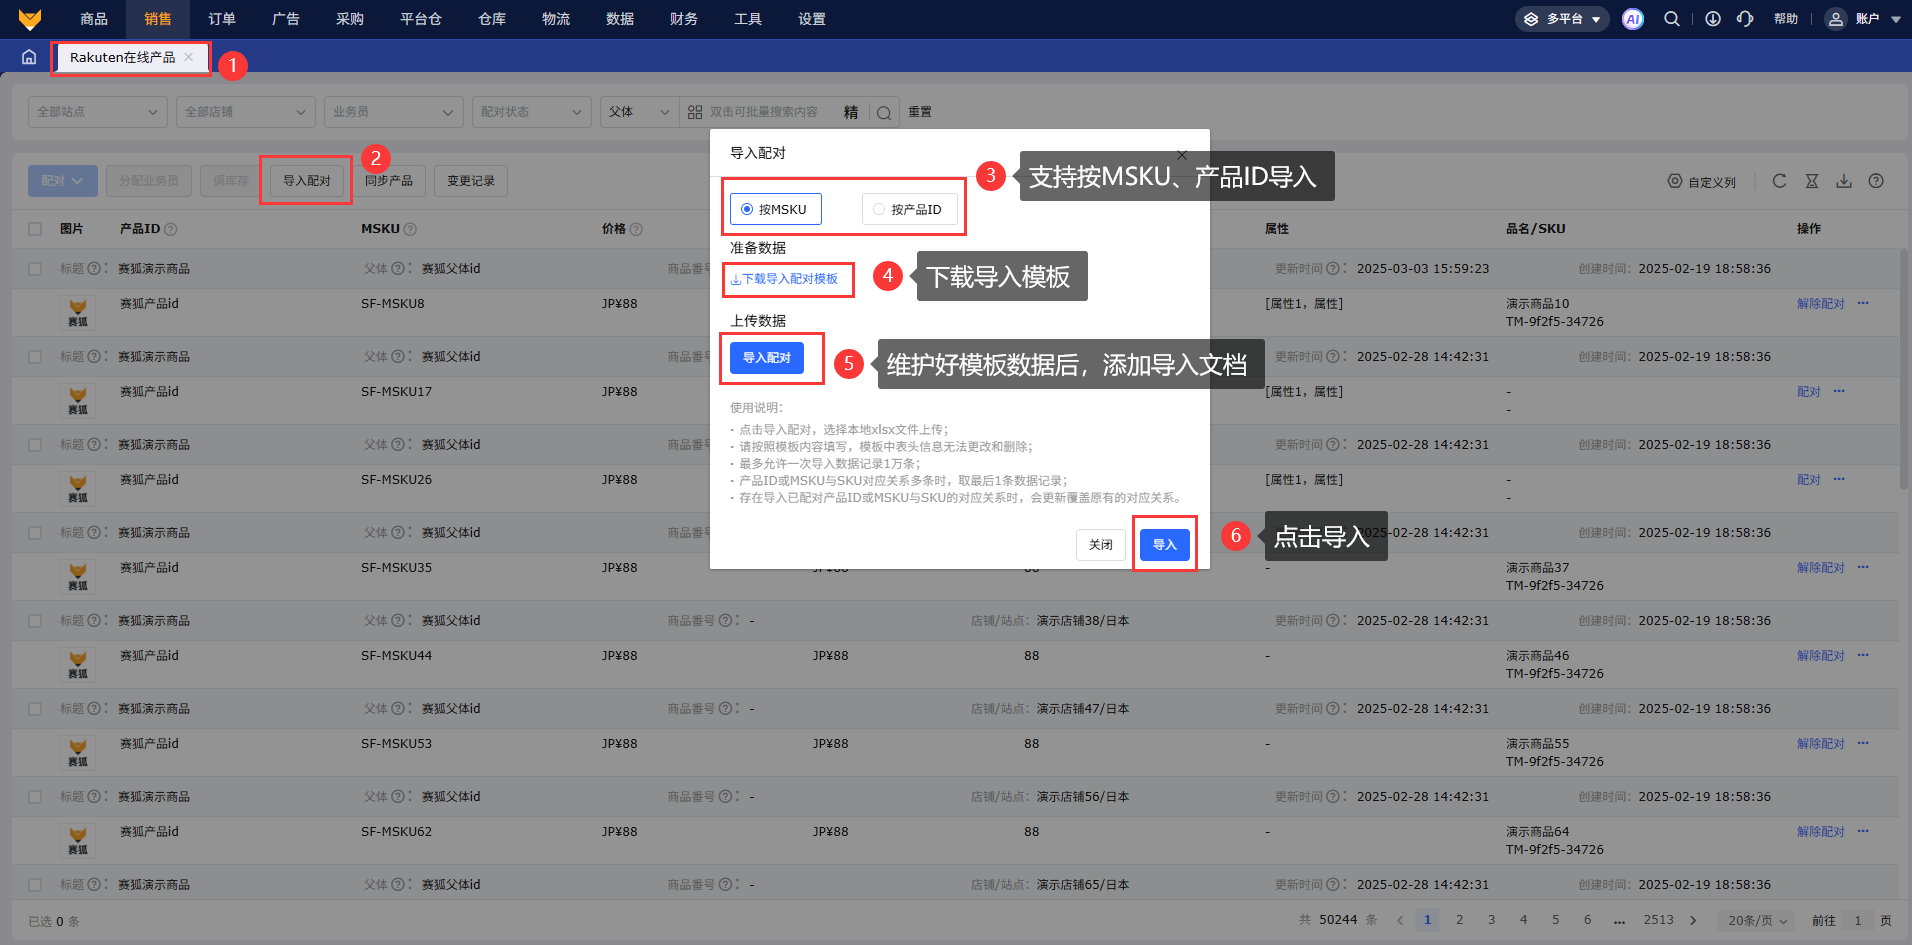Open the 订单 menu
This screenshot has height=945, width=1912.
click(x=222, y=19)
